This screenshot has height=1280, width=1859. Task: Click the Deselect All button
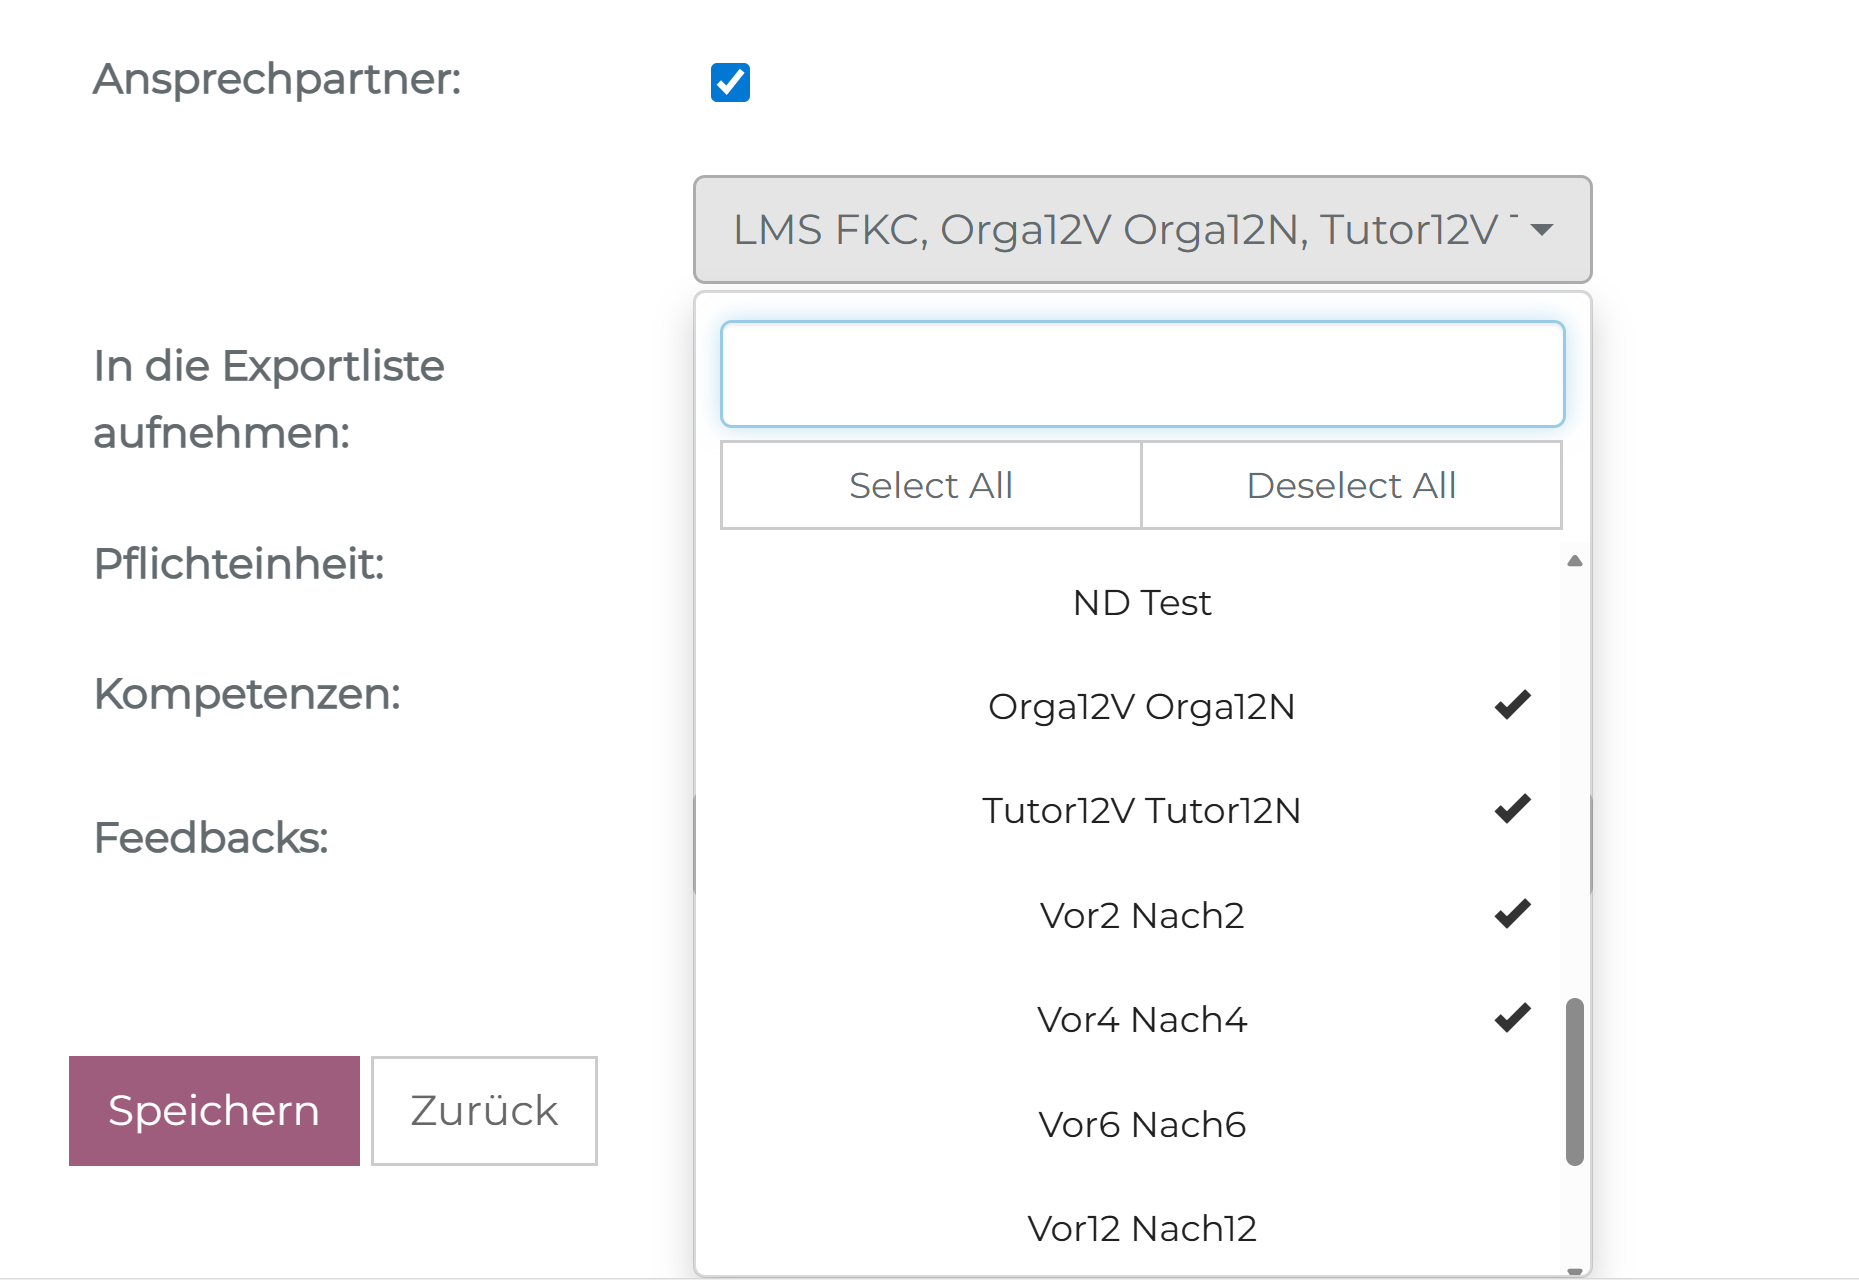[1351, 485]
